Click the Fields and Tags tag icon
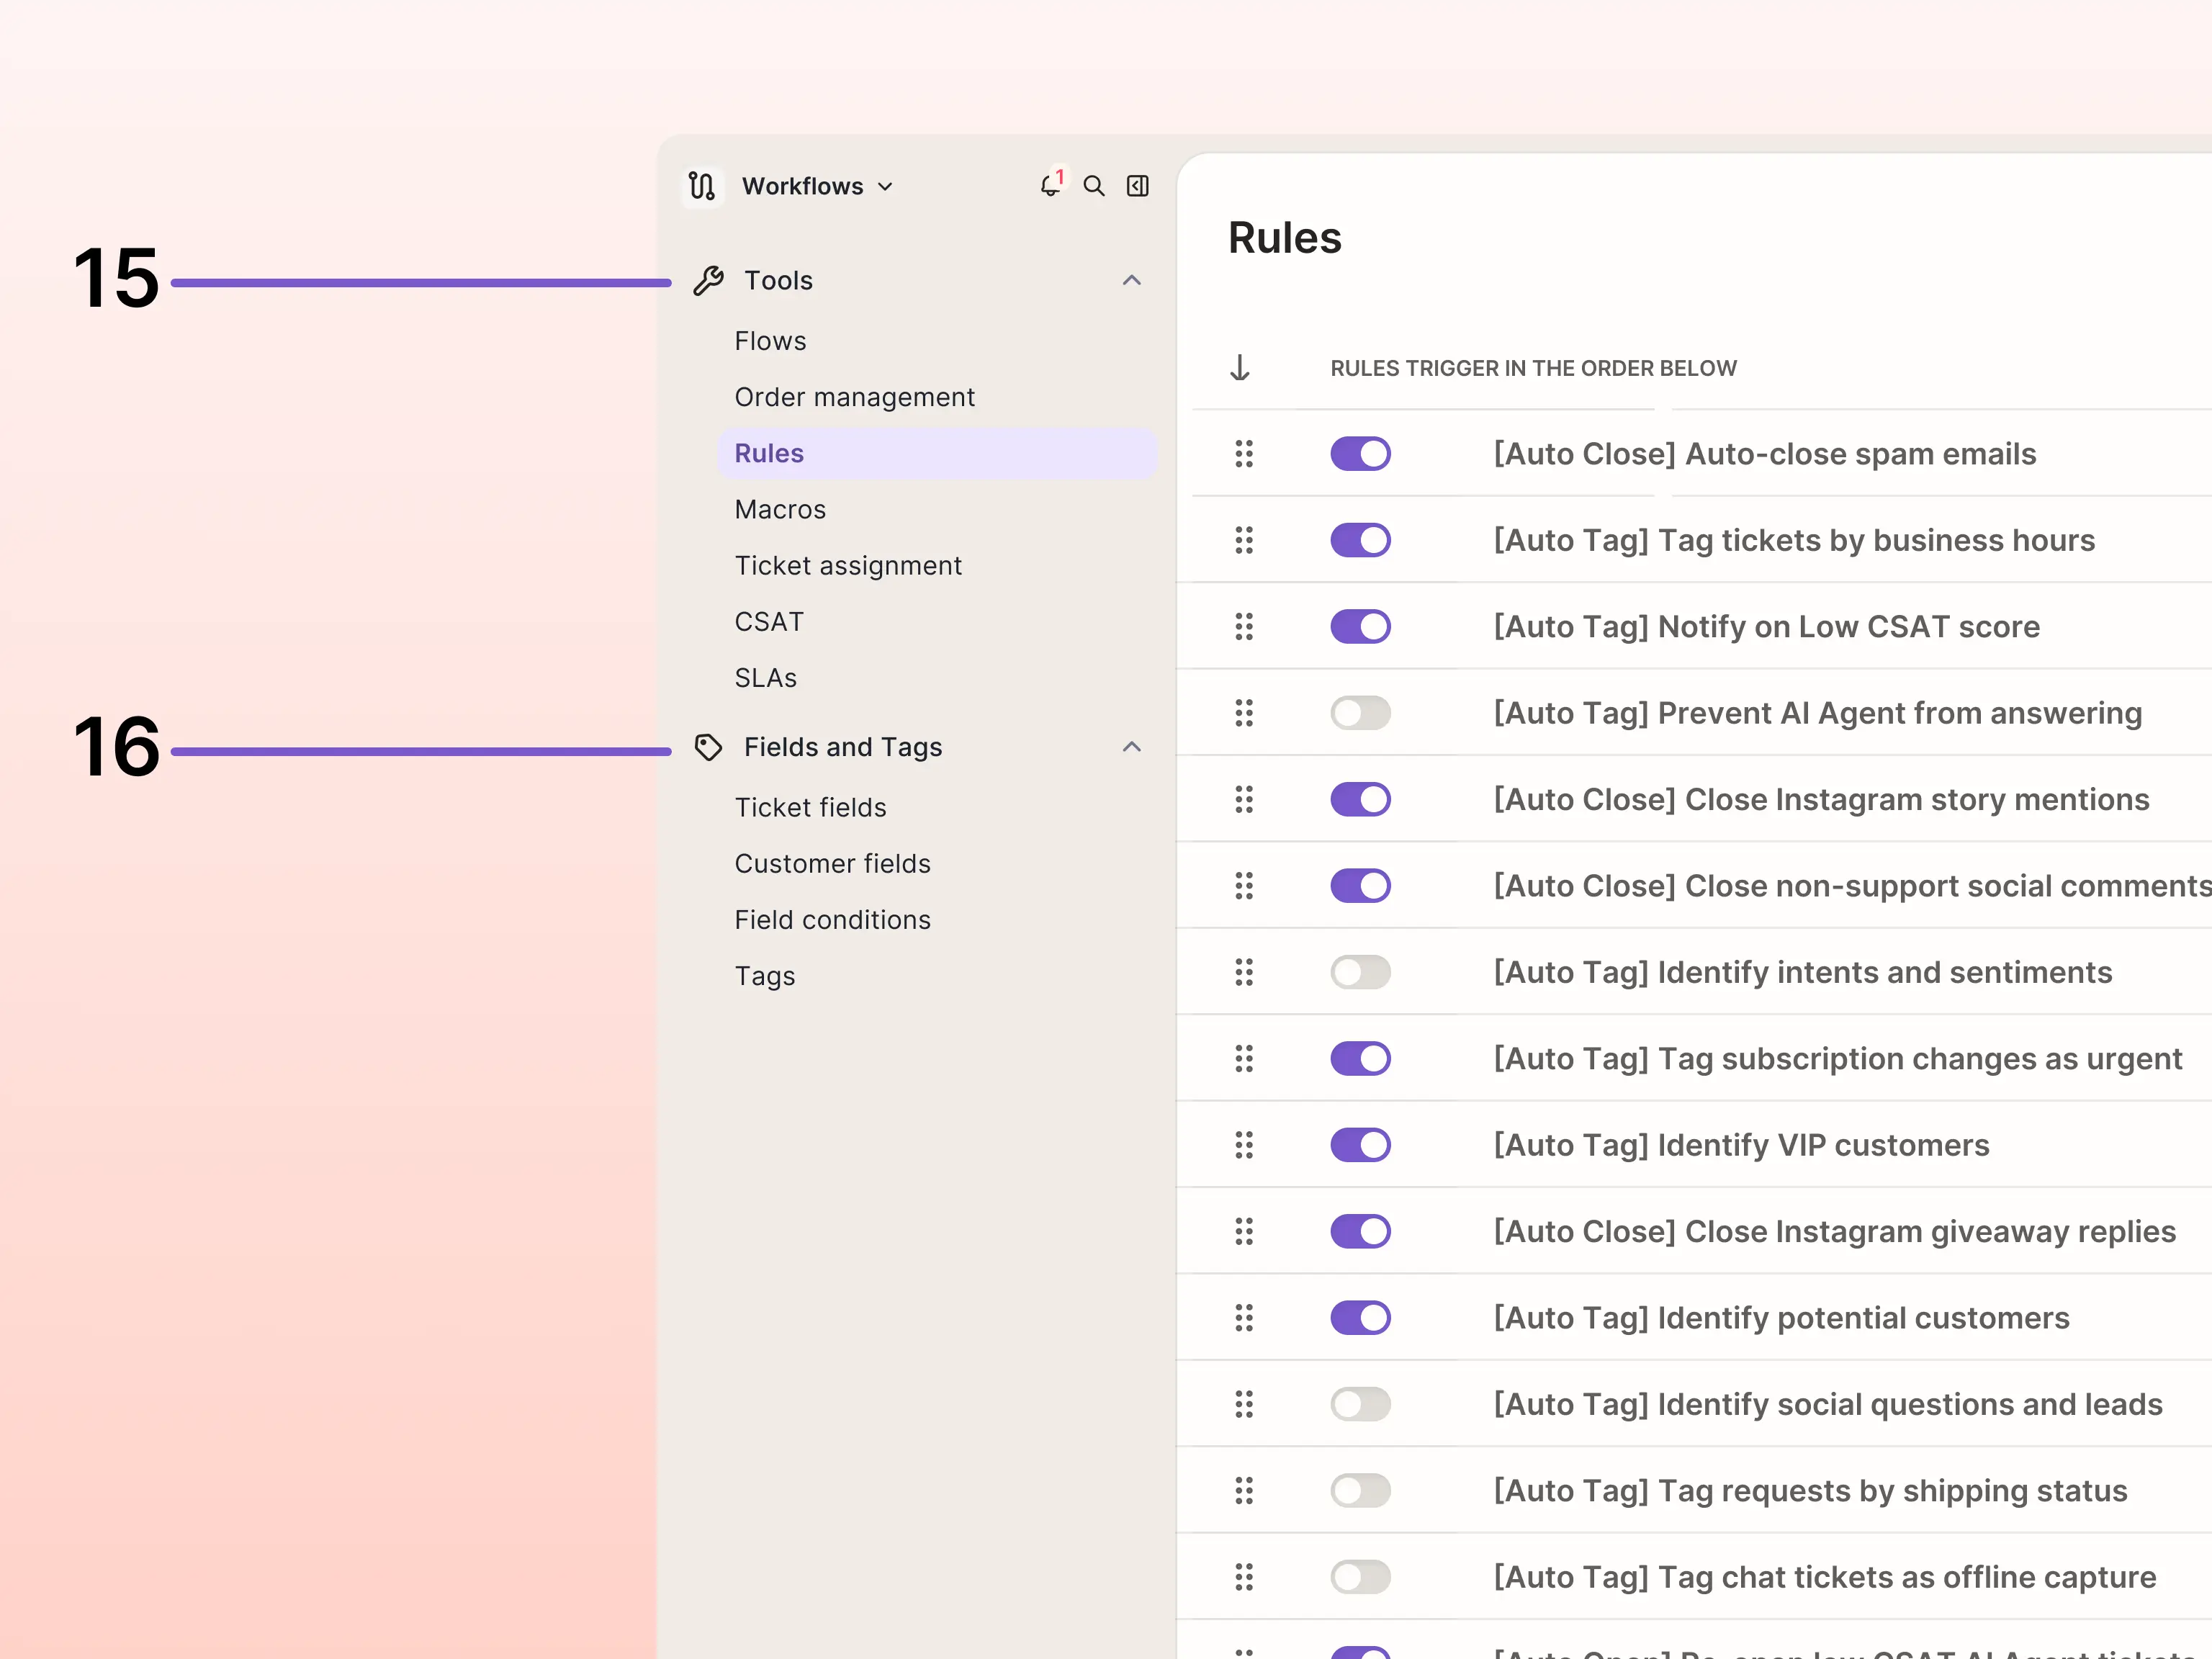2212x1659 pixels. click(708, 747)
